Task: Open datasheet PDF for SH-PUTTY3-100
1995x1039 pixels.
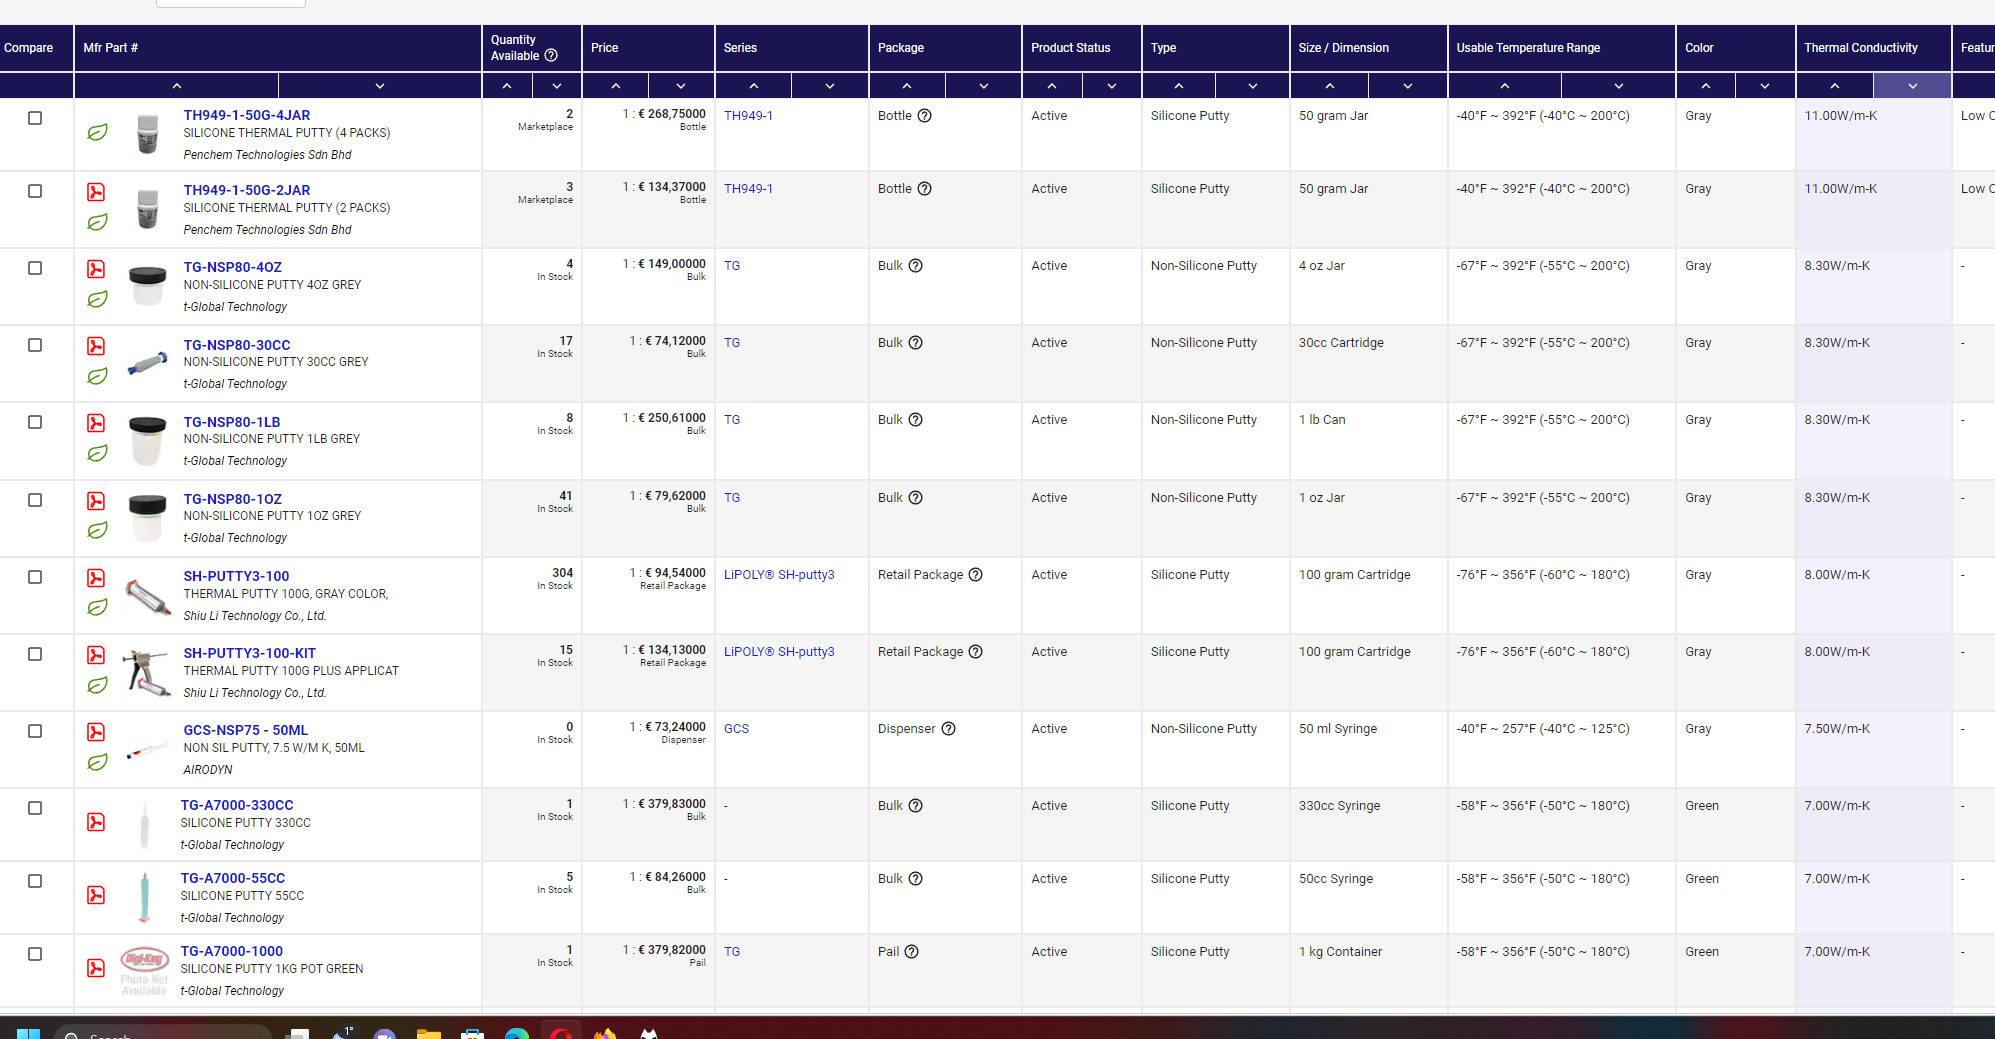Action: click(96, 578)
